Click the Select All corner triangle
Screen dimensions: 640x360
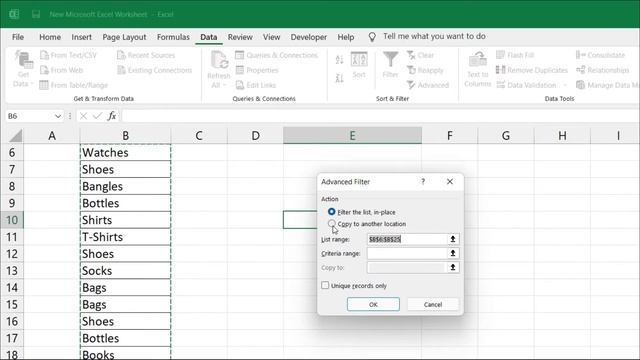point(15,136)
